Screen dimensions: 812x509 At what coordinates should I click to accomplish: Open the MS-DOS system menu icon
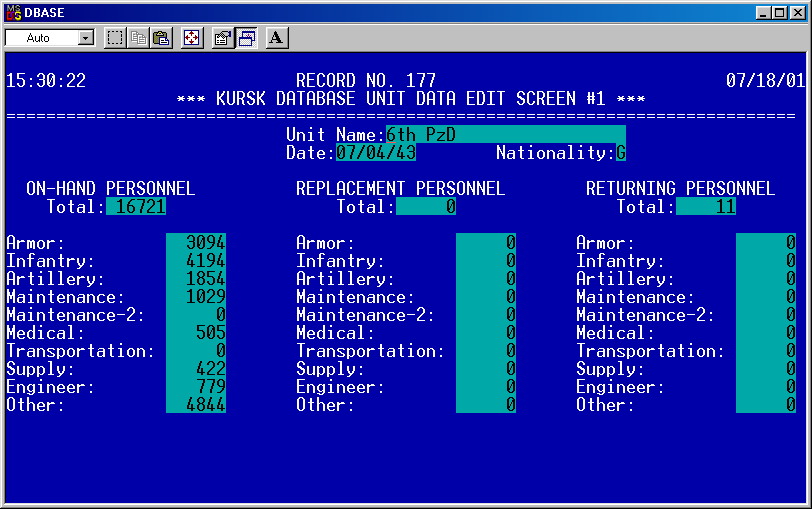click(x=13, y=11)
